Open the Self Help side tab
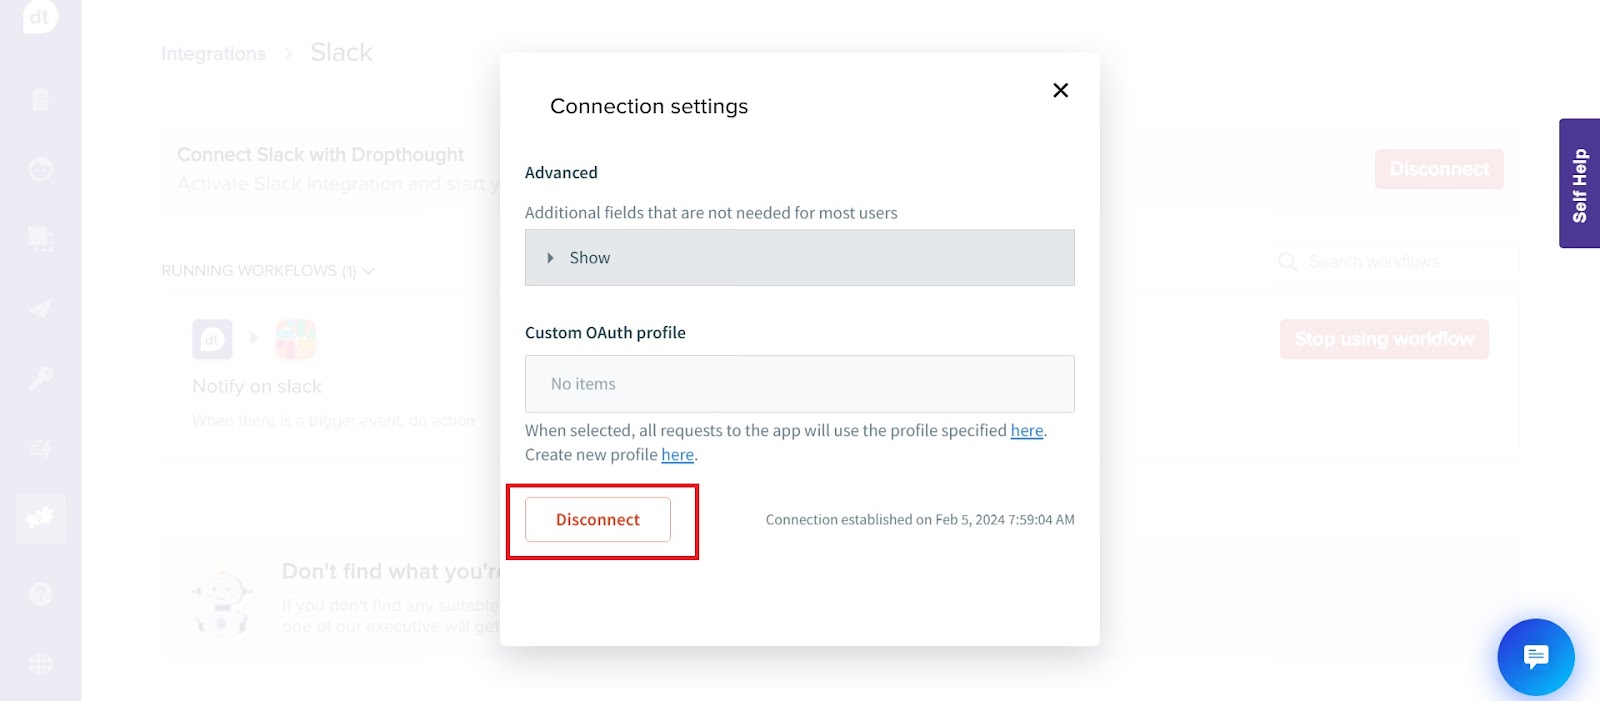 pos(1579,184)
